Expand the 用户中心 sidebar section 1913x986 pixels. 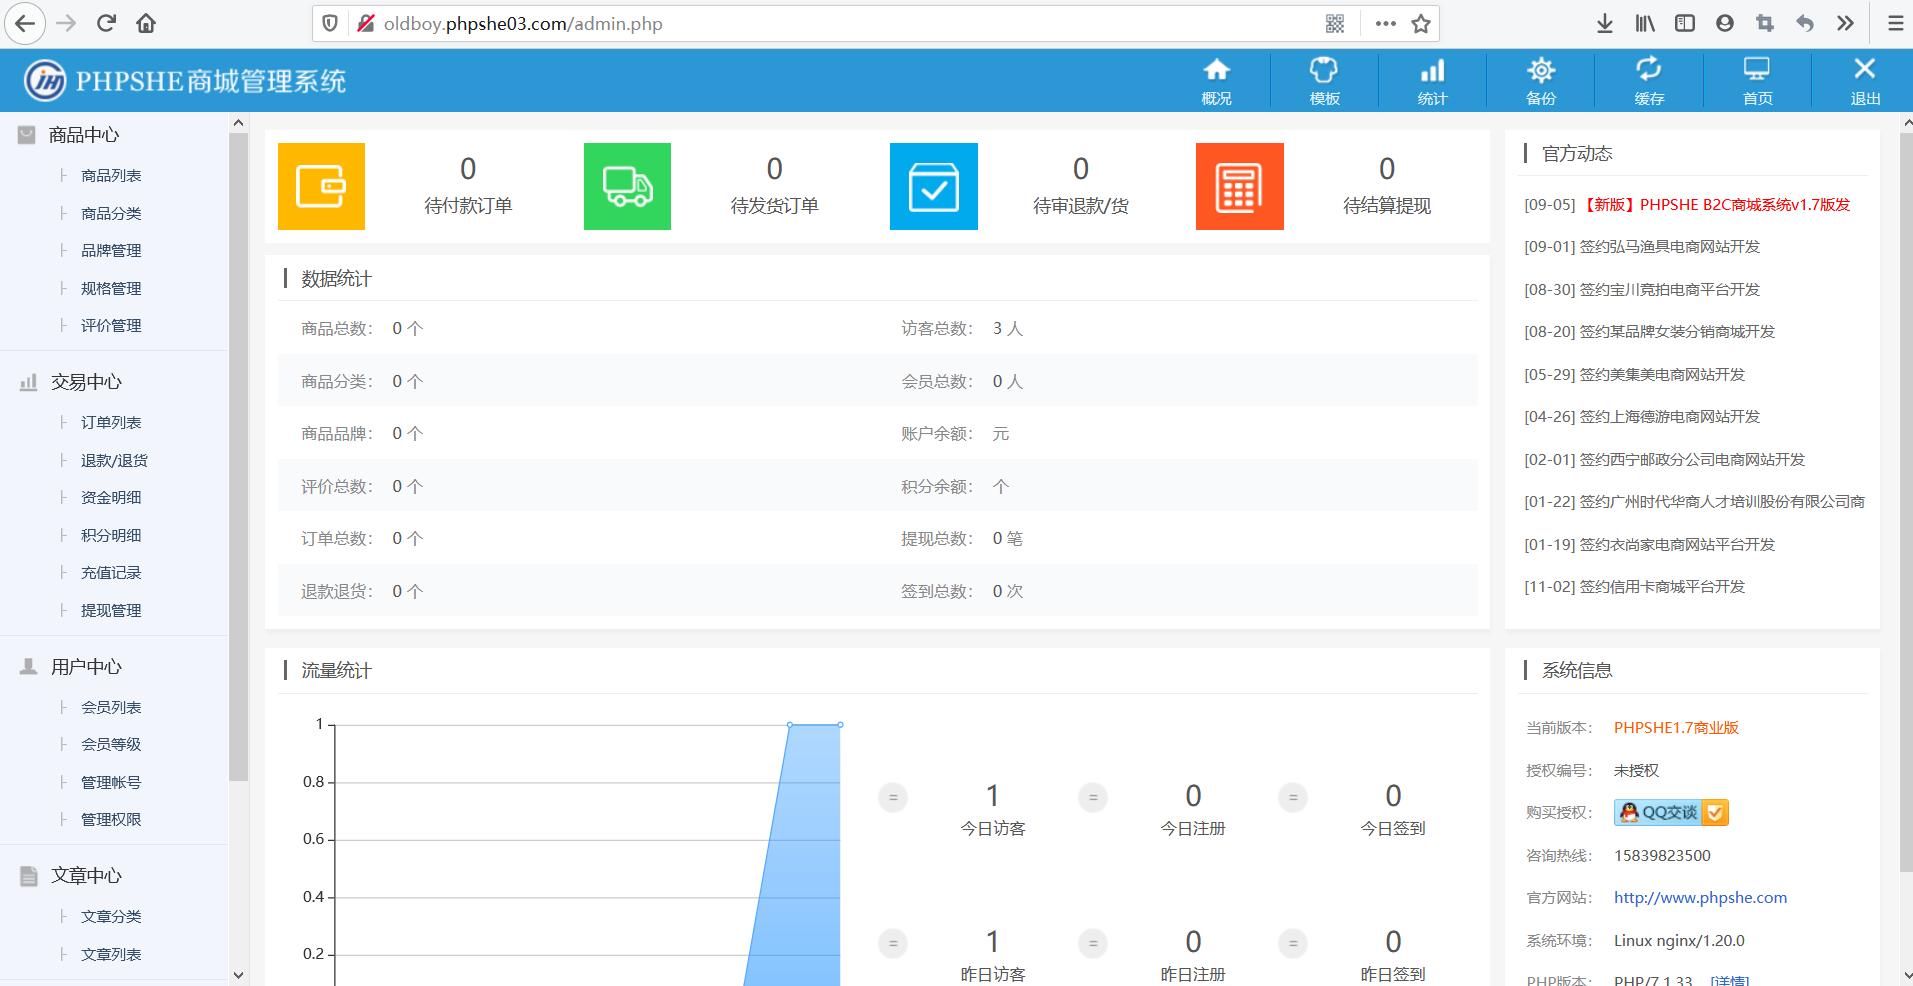[85, 666]
